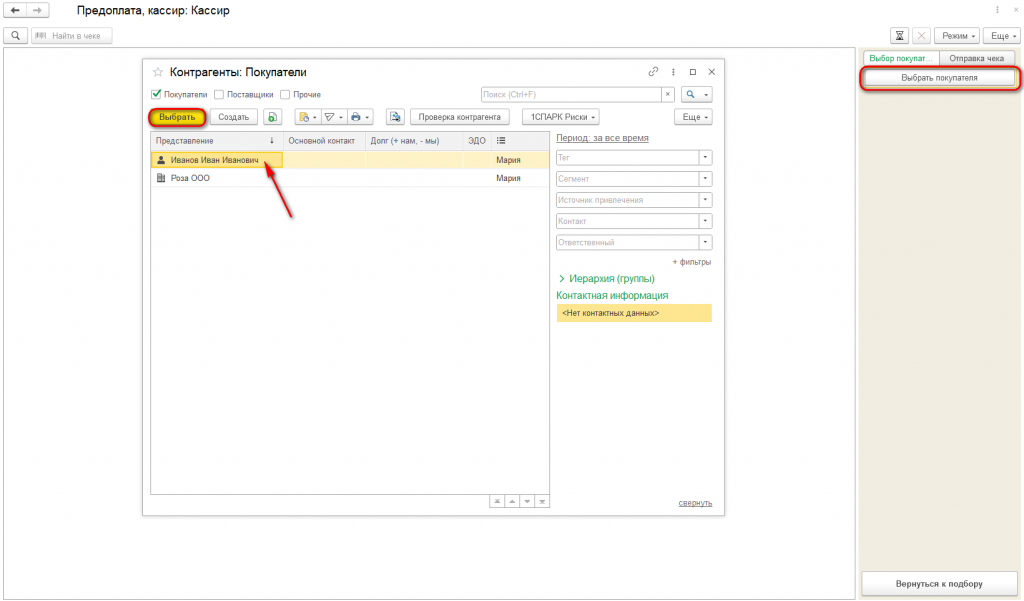1024x601 pixels.
Task: Click the свернуть link
Action: pos(695,503)
